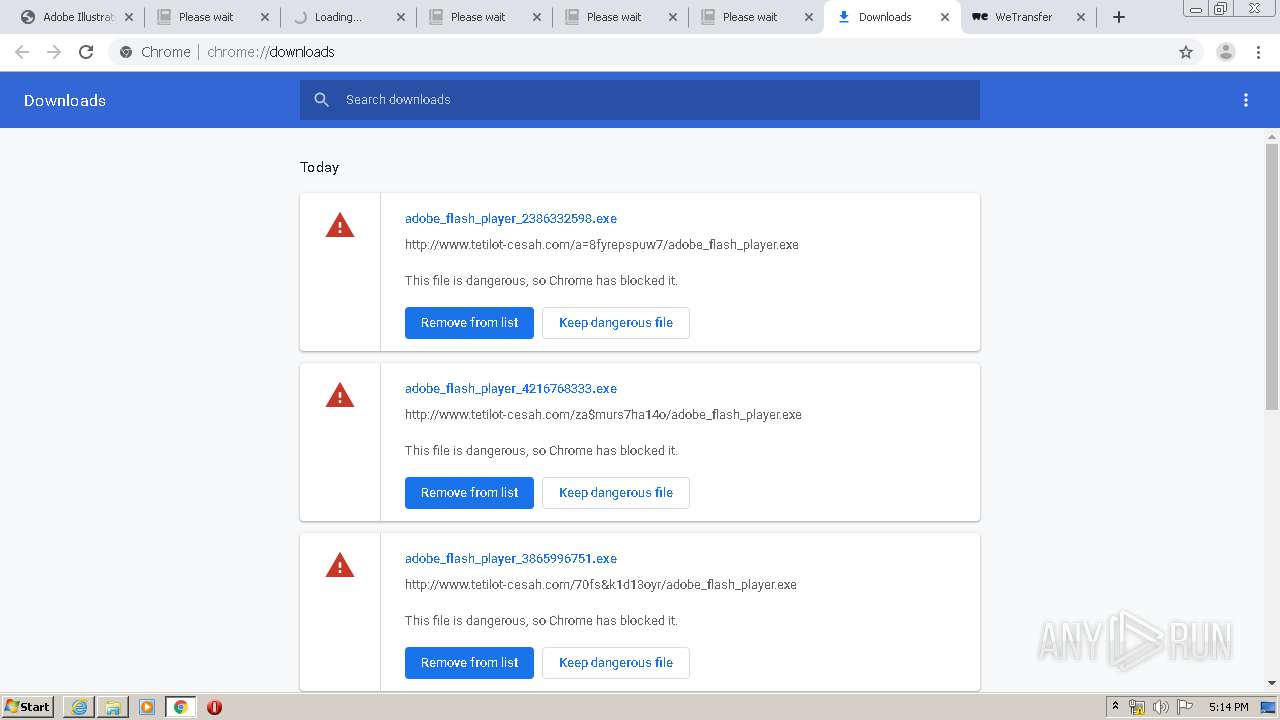Click warning icon for adobe_flash_player_4216768333.exe
This screenshot has width=1280, height=720.
[x=340, y=395]
